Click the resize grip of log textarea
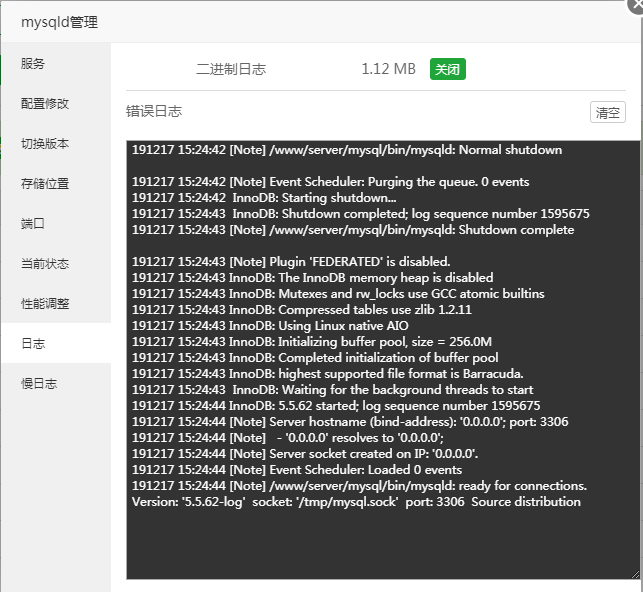643x592 pixels. [635, 574]
